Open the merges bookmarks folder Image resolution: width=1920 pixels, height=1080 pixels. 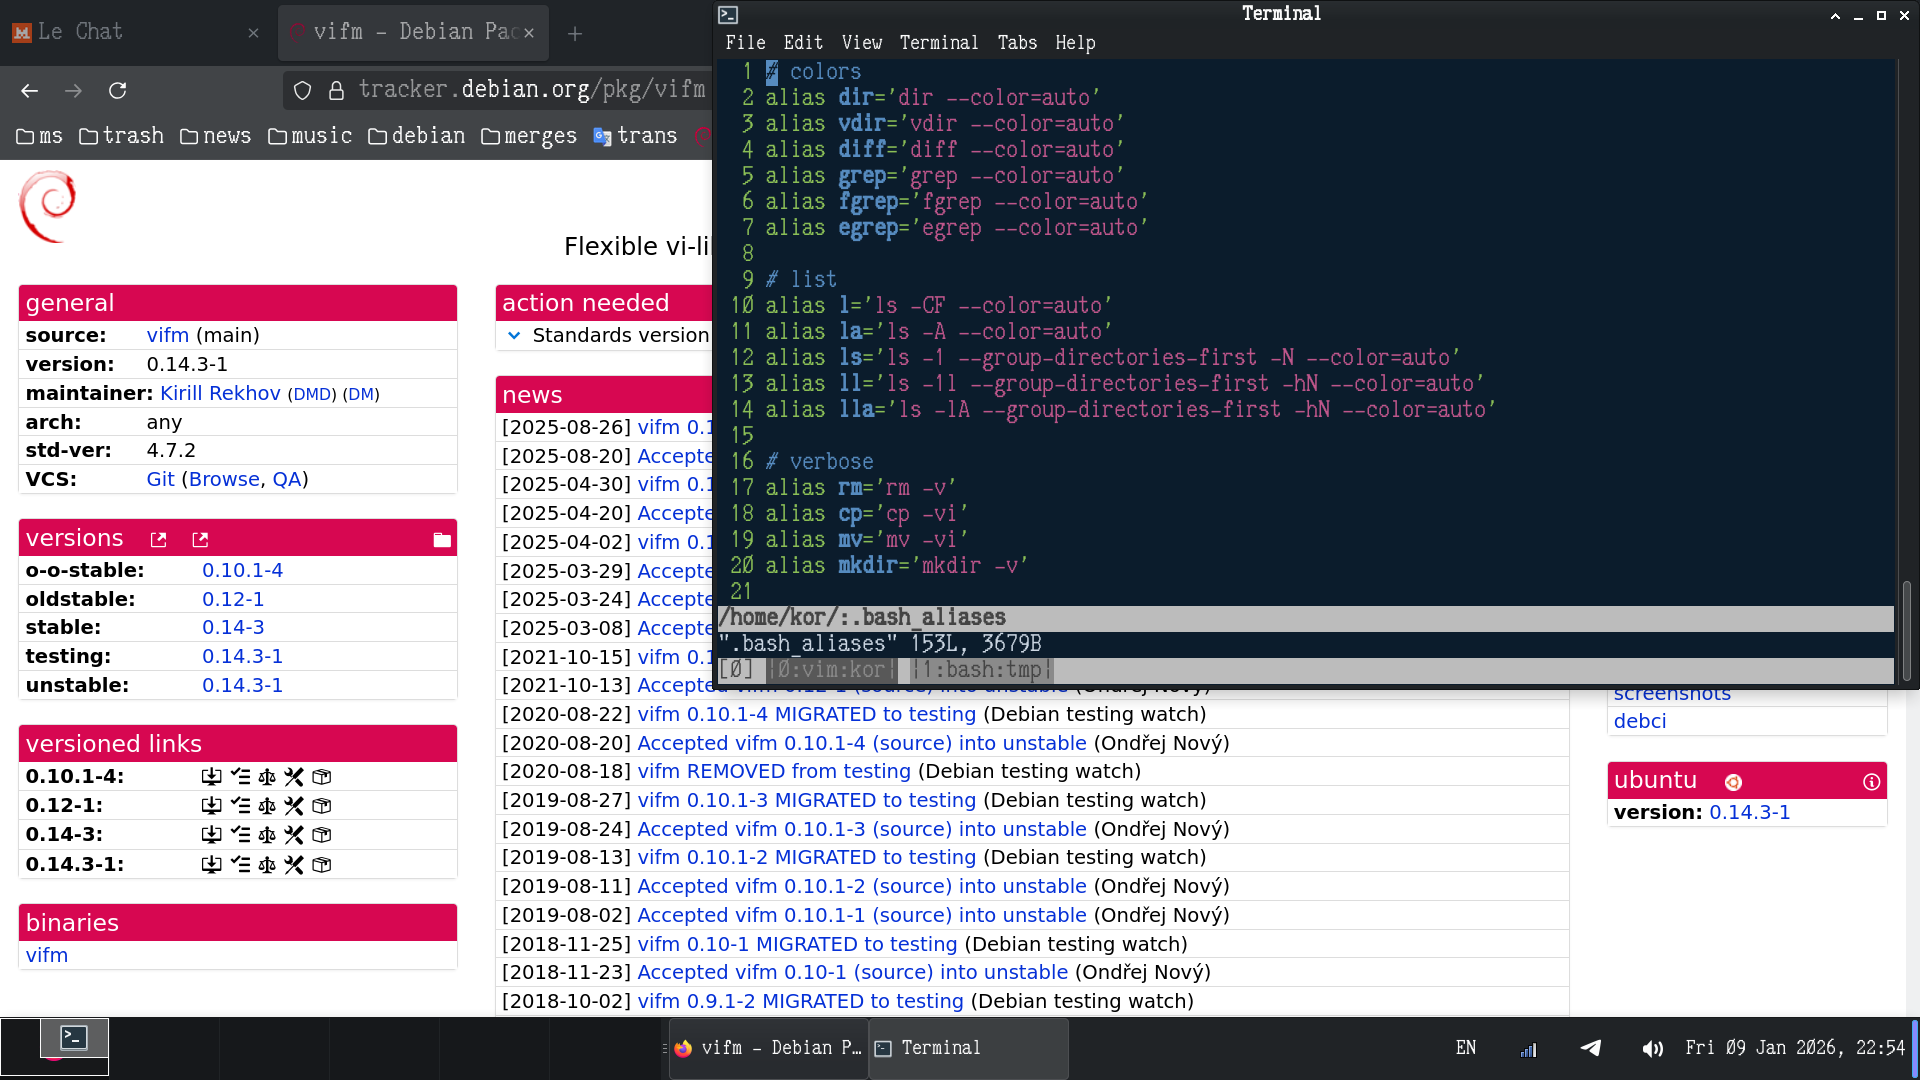pyautogui.click(x=529, y=136)
